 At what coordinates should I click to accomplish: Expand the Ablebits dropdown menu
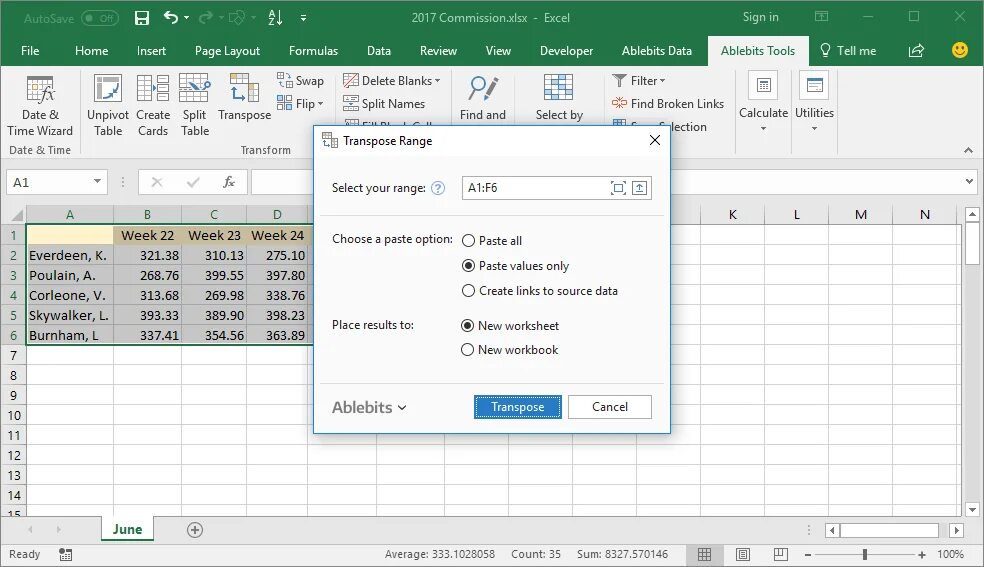[x=369, y=408]
